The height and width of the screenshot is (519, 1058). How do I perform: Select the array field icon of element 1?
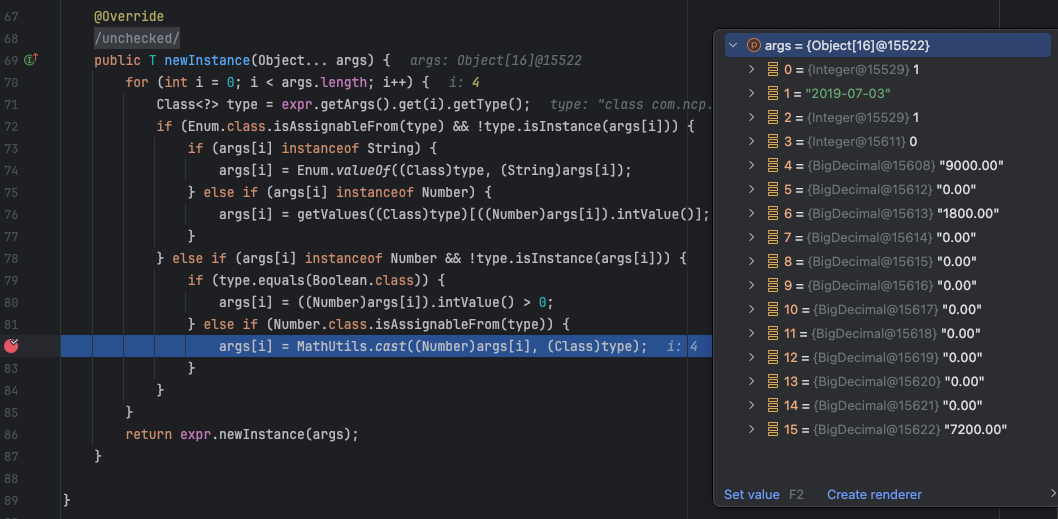point(773,94)
